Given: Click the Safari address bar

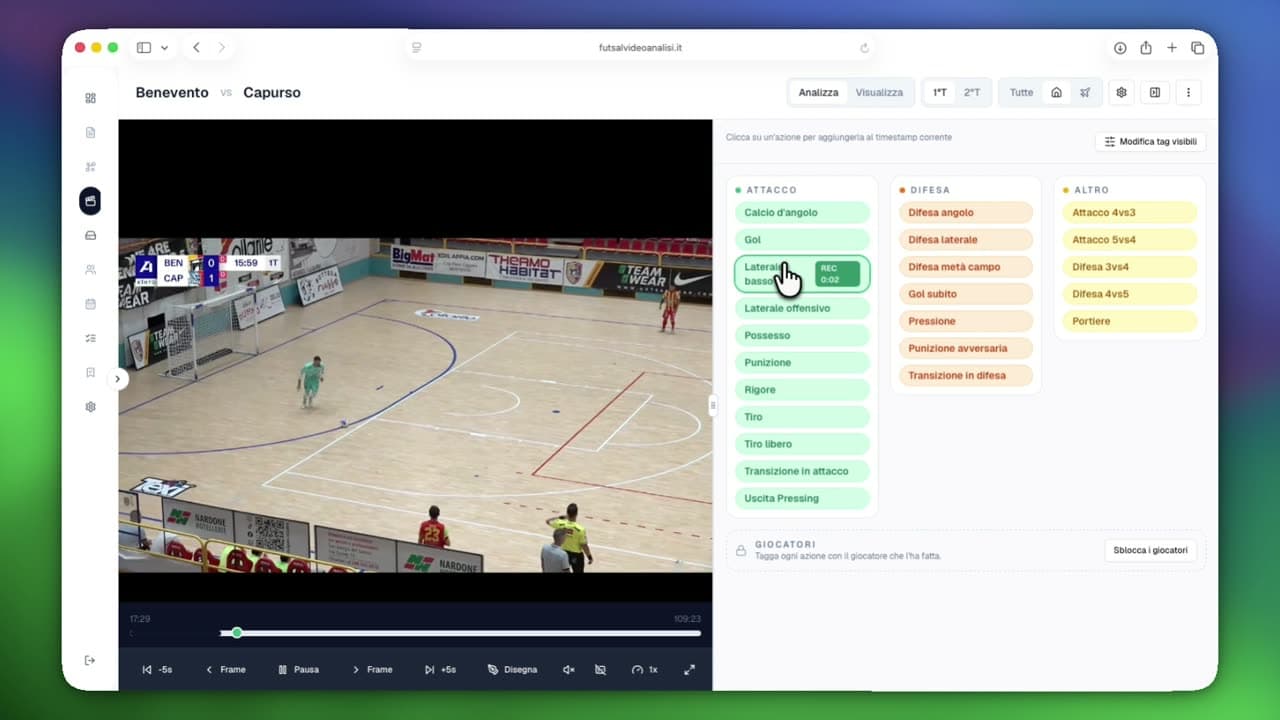Looking at the screenshot, I should [x=640, y=48].
